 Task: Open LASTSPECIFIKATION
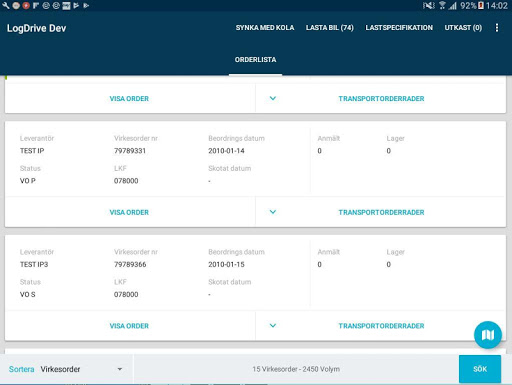pos(399,28)
